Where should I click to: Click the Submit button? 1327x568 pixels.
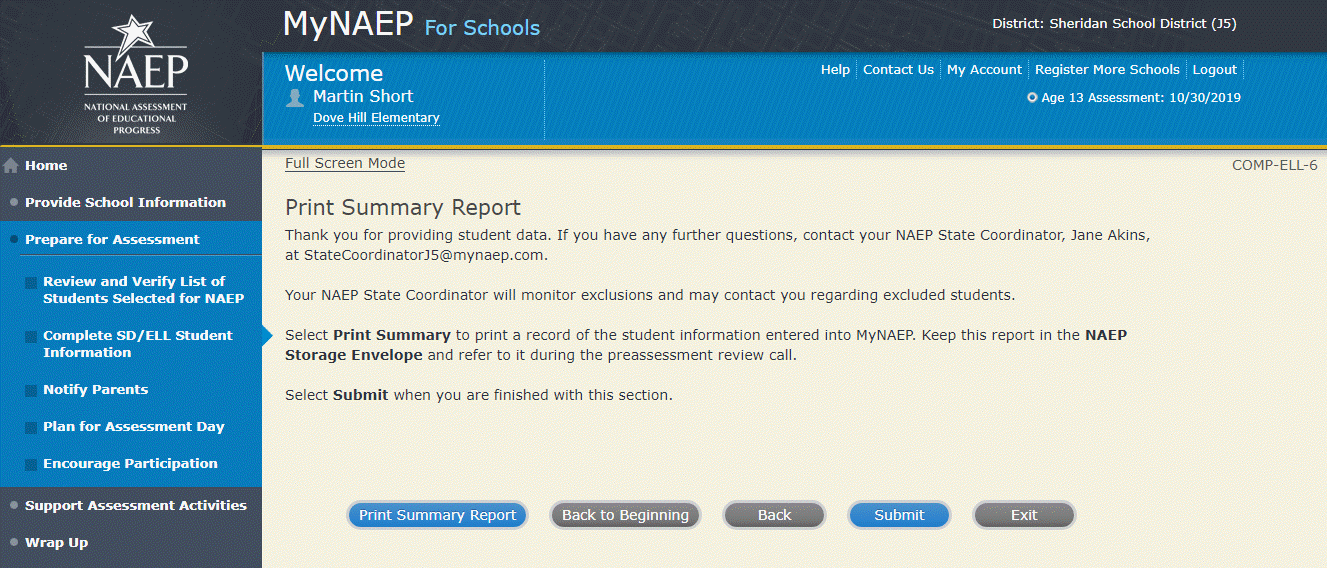click(x=899, y=515)
